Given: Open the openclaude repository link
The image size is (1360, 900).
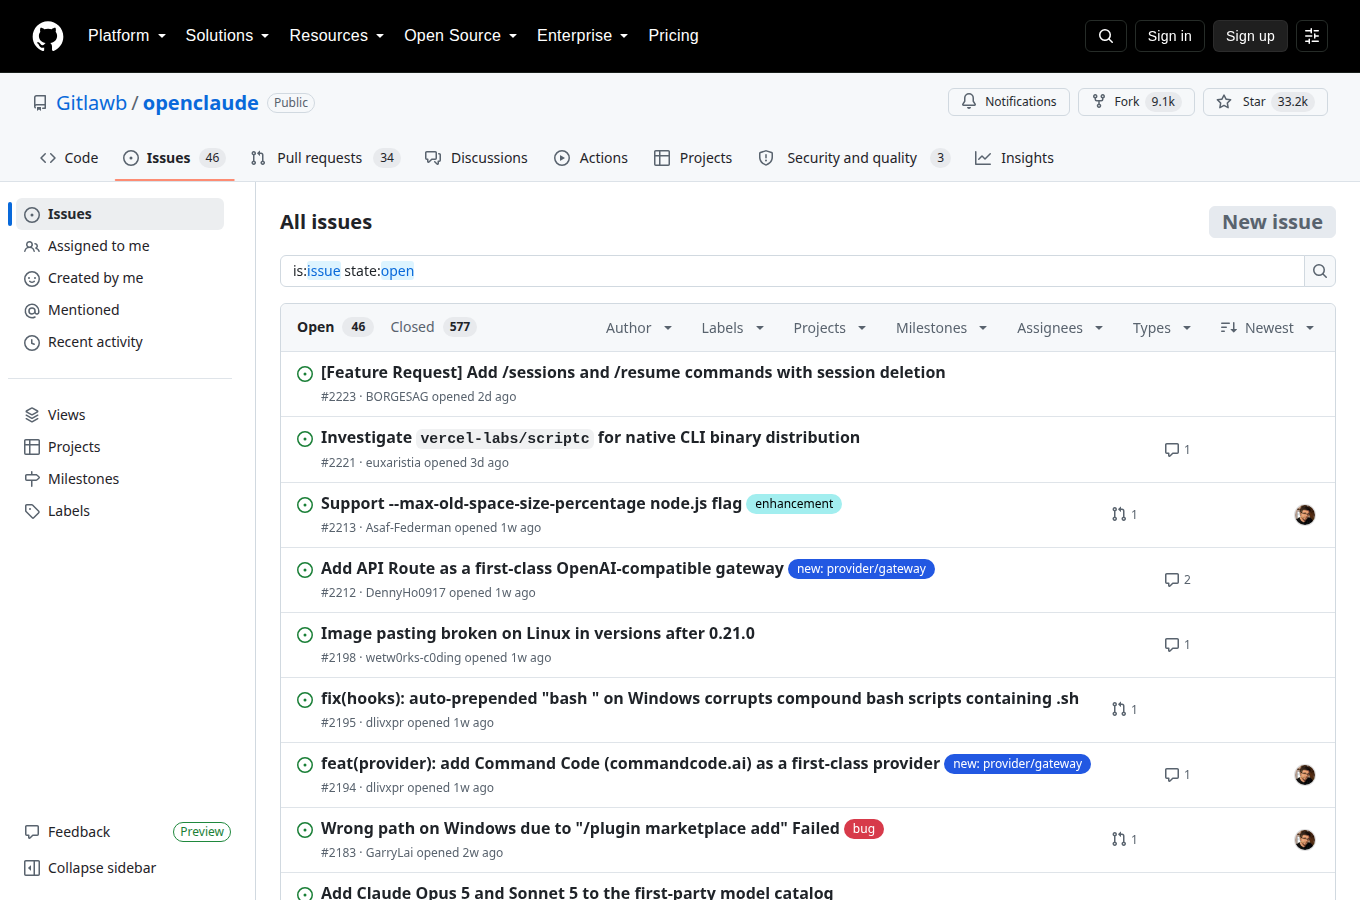Looking at the screenshot, I should 201,103.
